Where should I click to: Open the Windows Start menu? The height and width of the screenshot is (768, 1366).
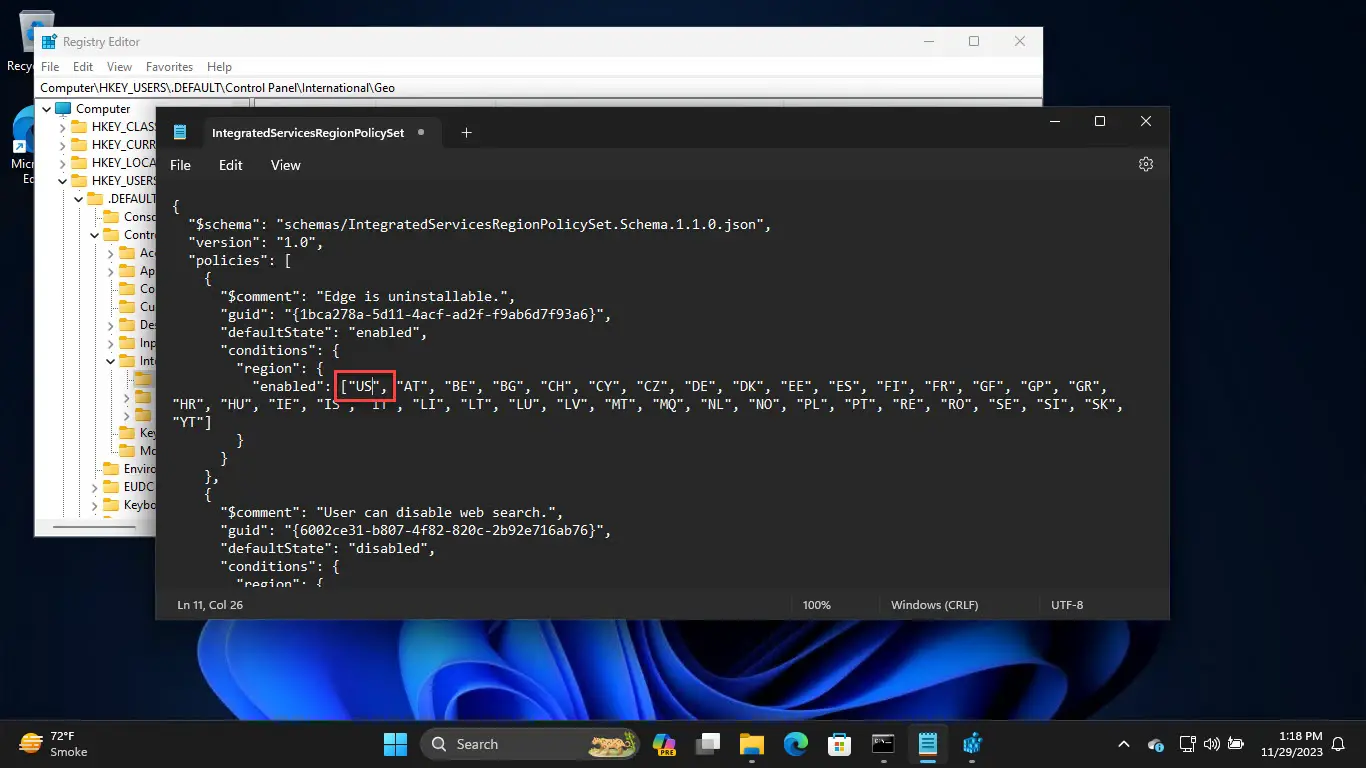pyautogui.click(x=396, y=744)
